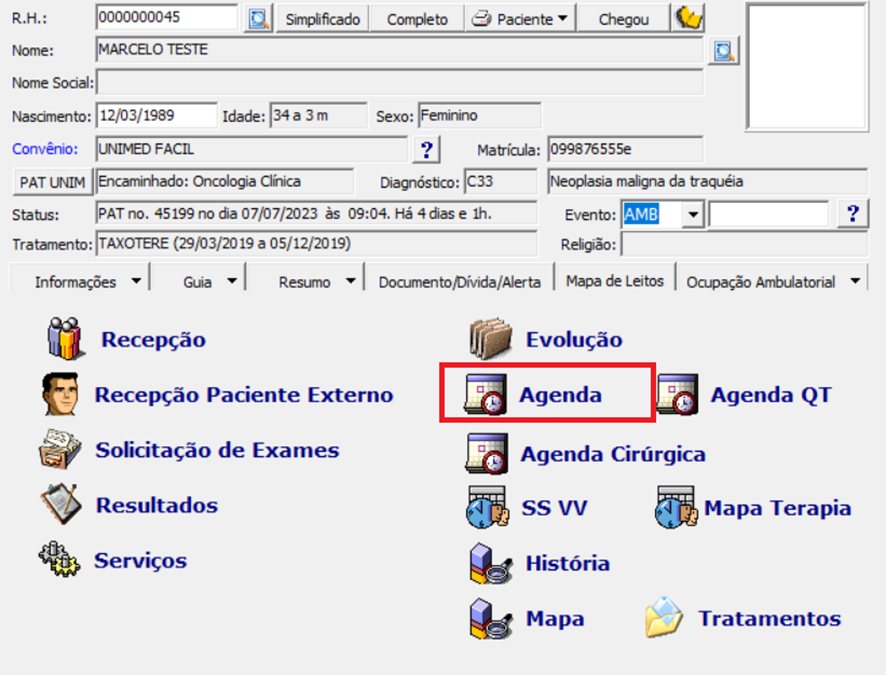The width and height of the screenshot is (886, 675).
Task: Click the Nascimento date field
Action: tap(157, 115)
